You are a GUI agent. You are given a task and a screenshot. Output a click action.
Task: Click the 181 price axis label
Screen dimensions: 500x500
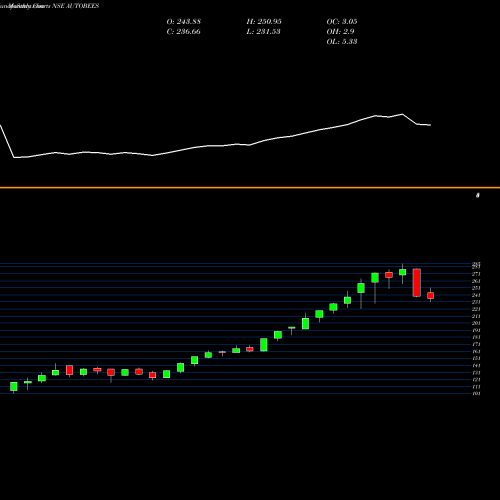[476, 337]
